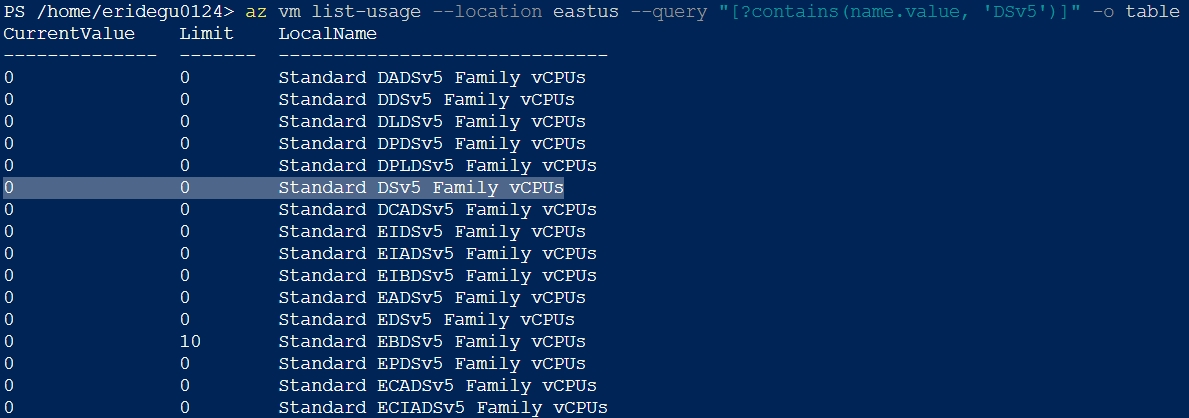Click on Standard EDSv5 Family vCPUs
This screenshot has height=418, width=1189.
[x=426, y=320]
